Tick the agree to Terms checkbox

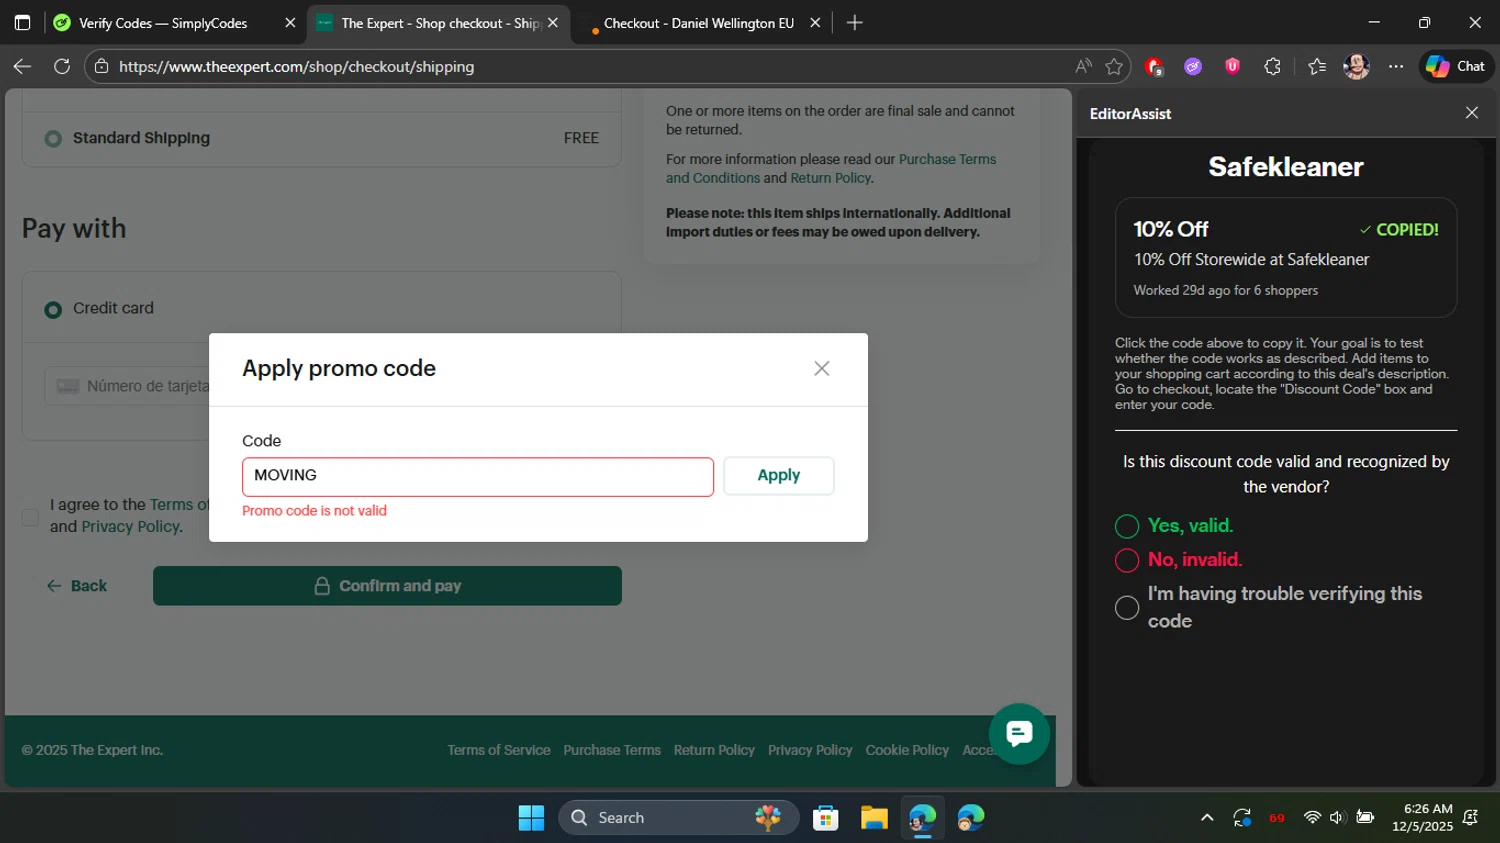pos(30,517)
